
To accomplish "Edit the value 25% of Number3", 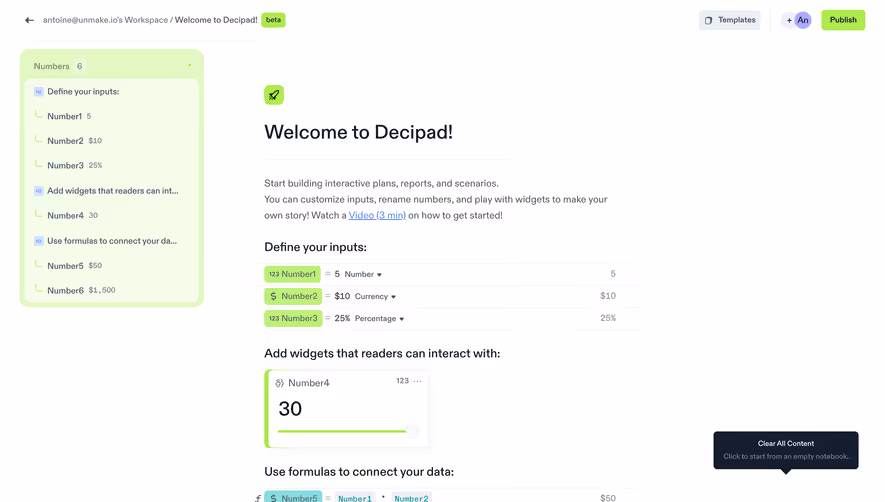I will pyautogui.click(x=342, y=318).
